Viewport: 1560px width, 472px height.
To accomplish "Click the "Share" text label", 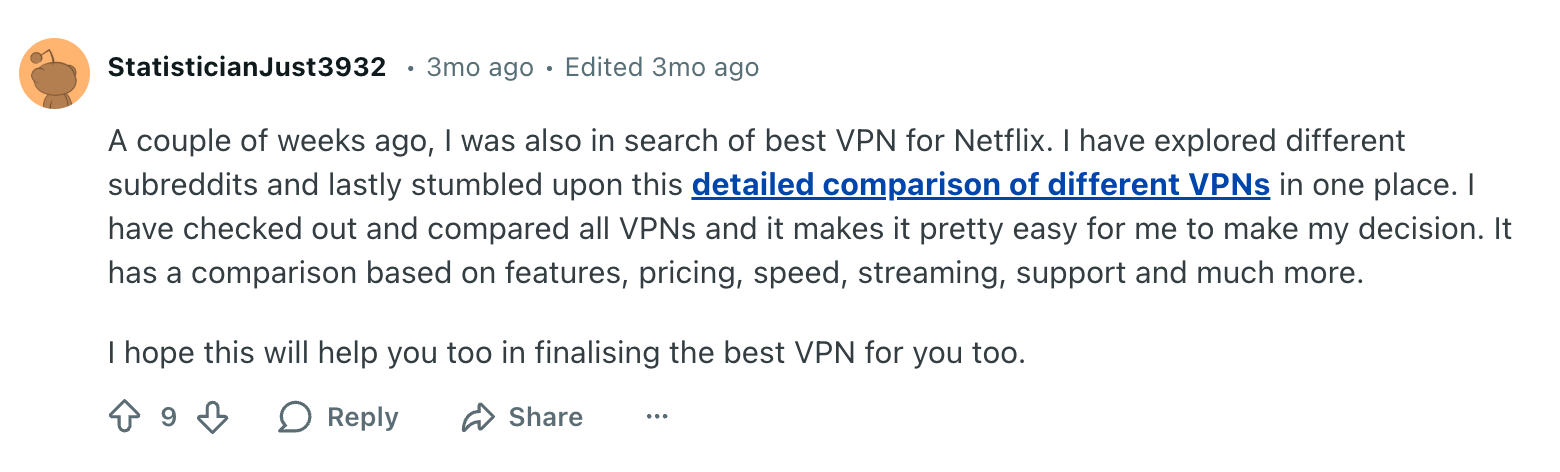I will 545,417.
